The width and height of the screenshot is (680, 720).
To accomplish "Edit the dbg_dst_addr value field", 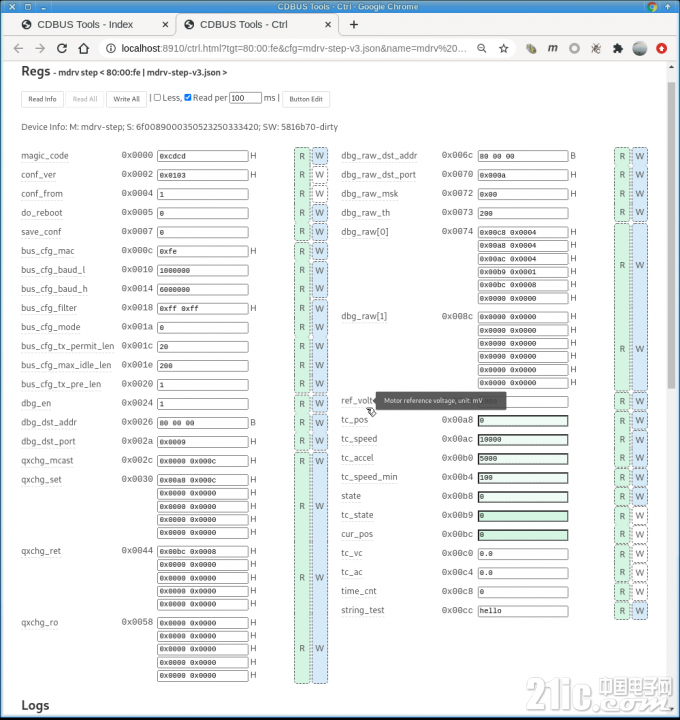I will tap(202, 422).
